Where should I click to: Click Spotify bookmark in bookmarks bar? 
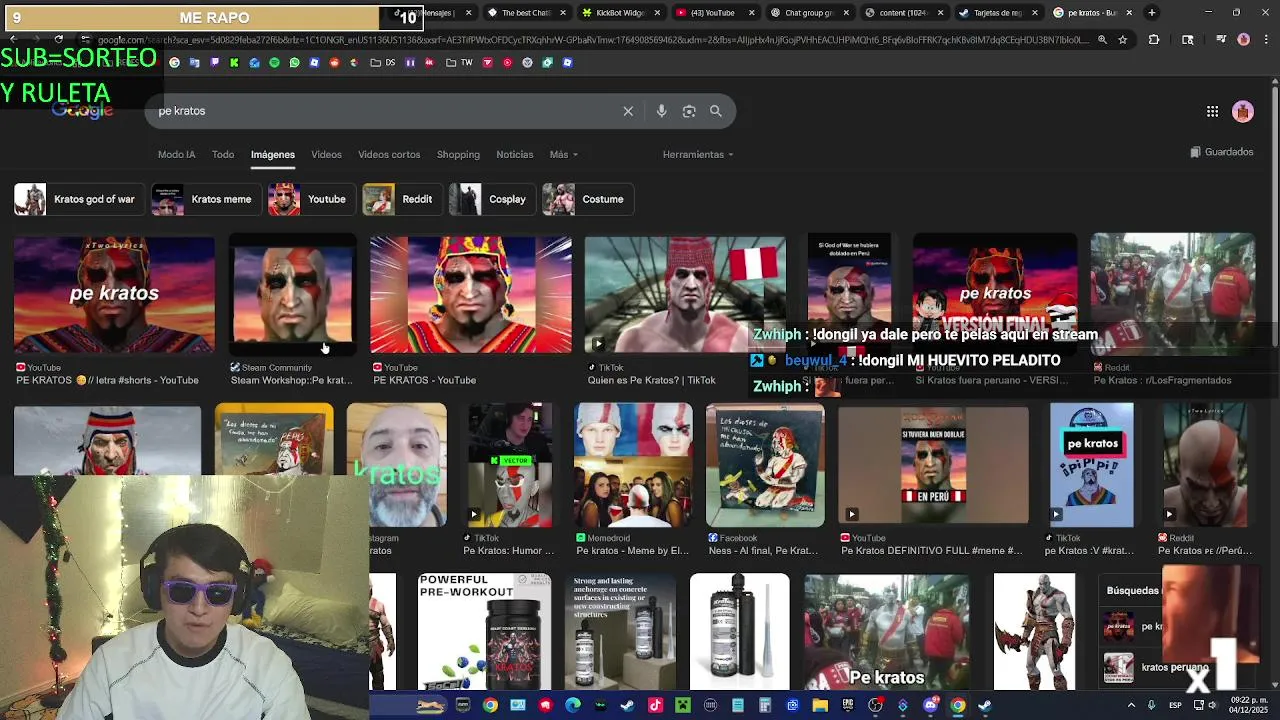pos(274,62)
